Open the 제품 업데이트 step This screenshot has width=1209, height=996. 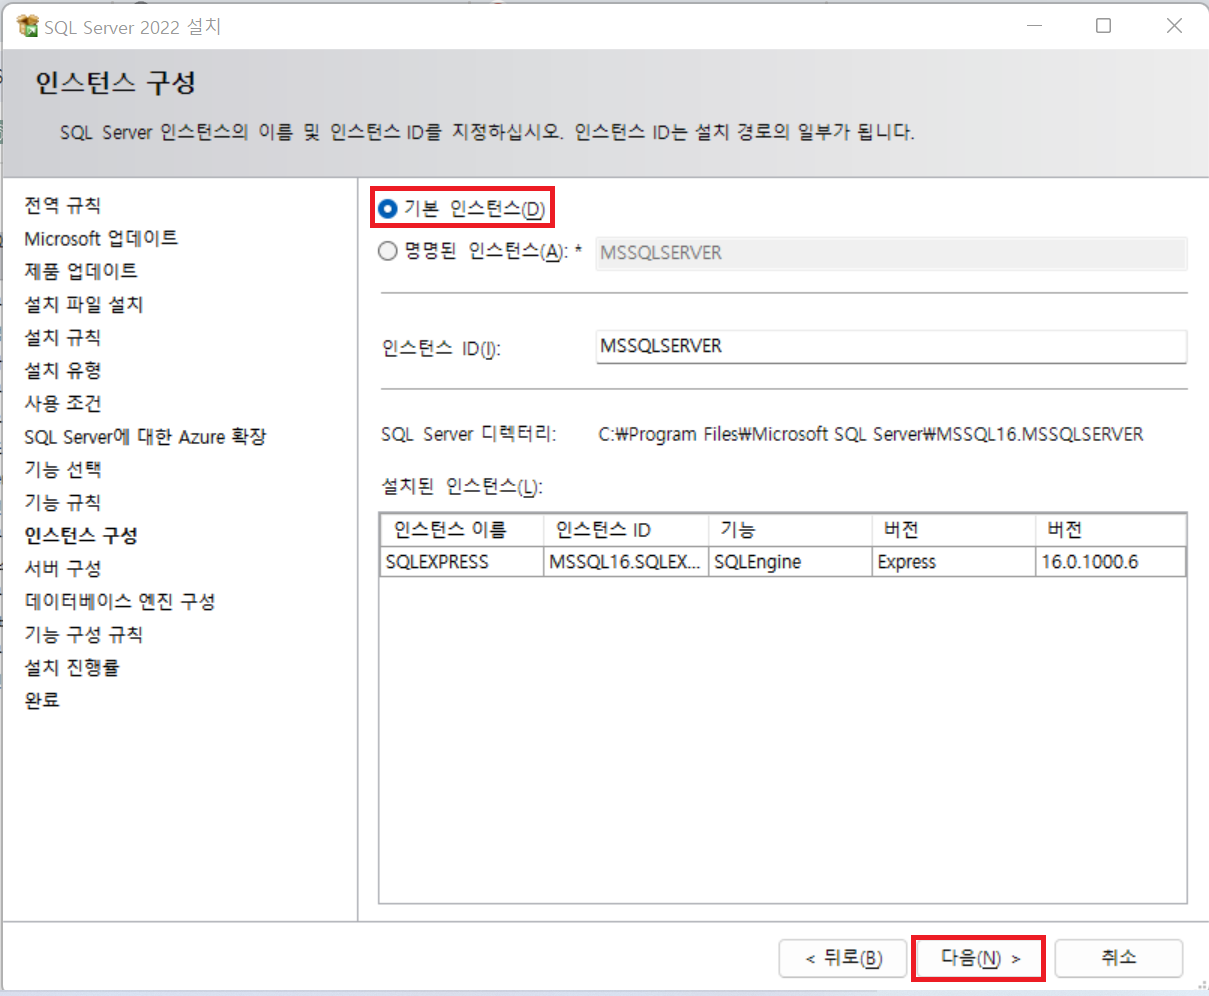click(81, 271)
